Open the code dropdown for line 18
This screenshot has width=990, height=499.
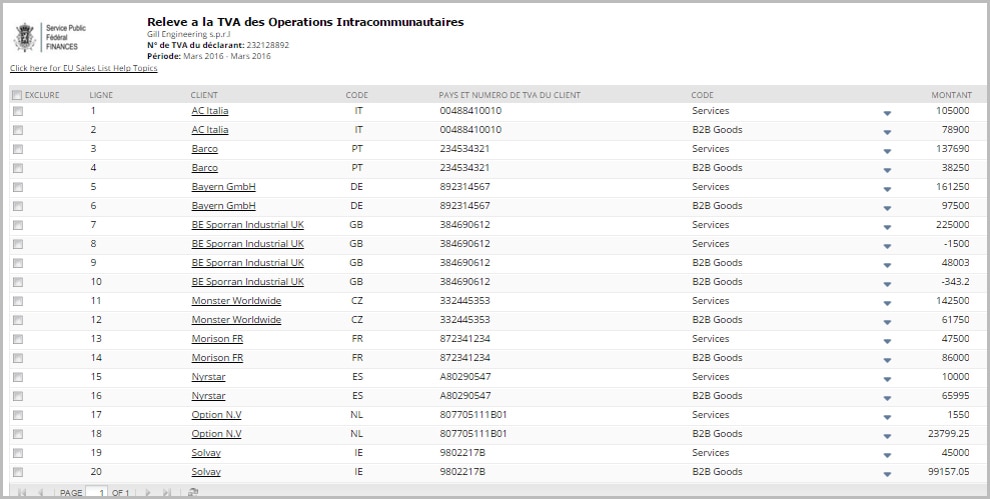point(887,436)
